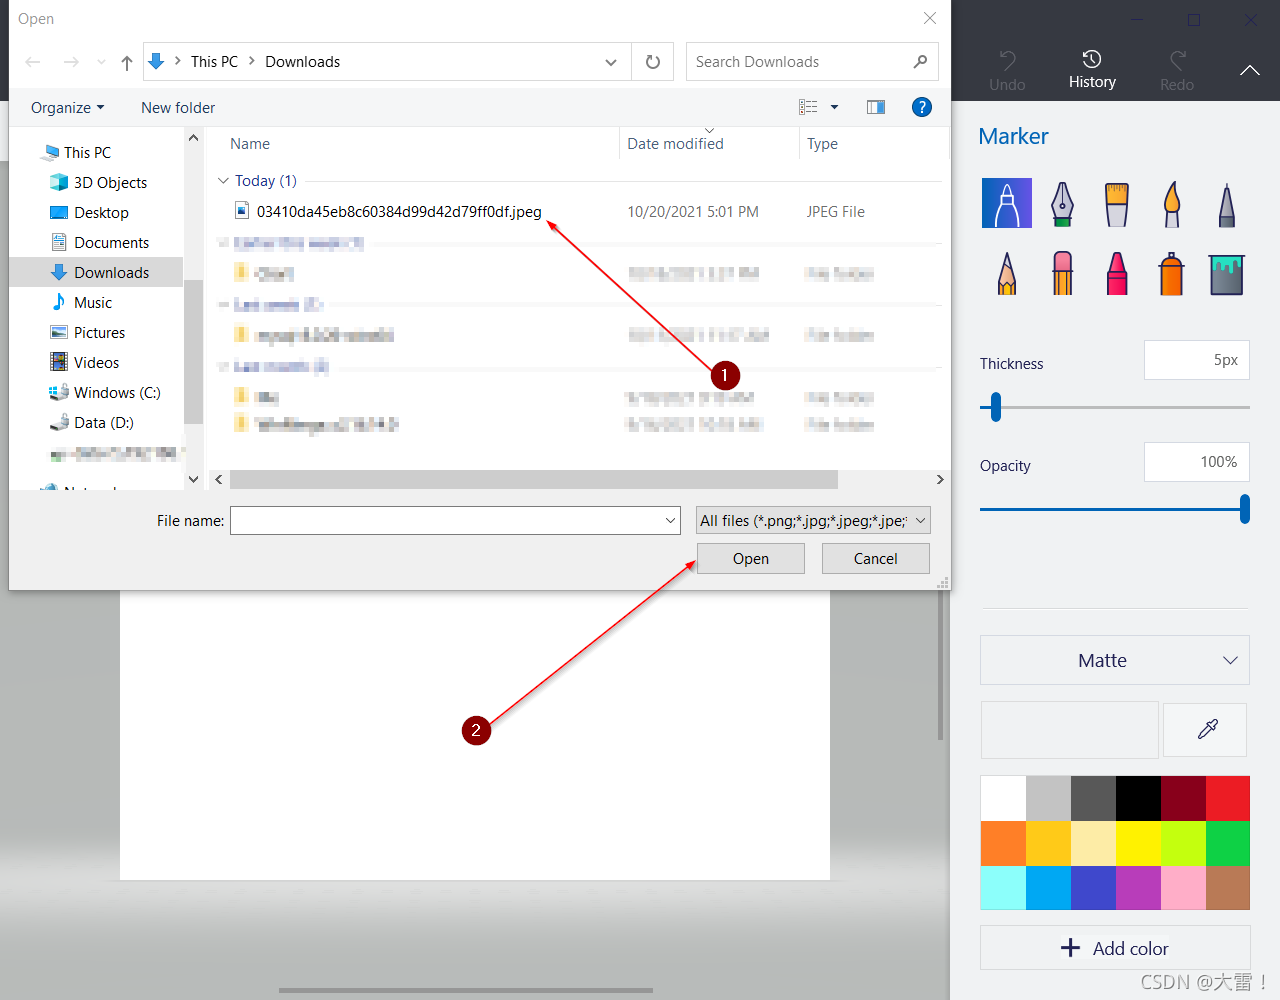1280x1000 pixels.
Task: Open the Matte finish dropdown
Action: pyautogui.click(x=1114, y=660)
